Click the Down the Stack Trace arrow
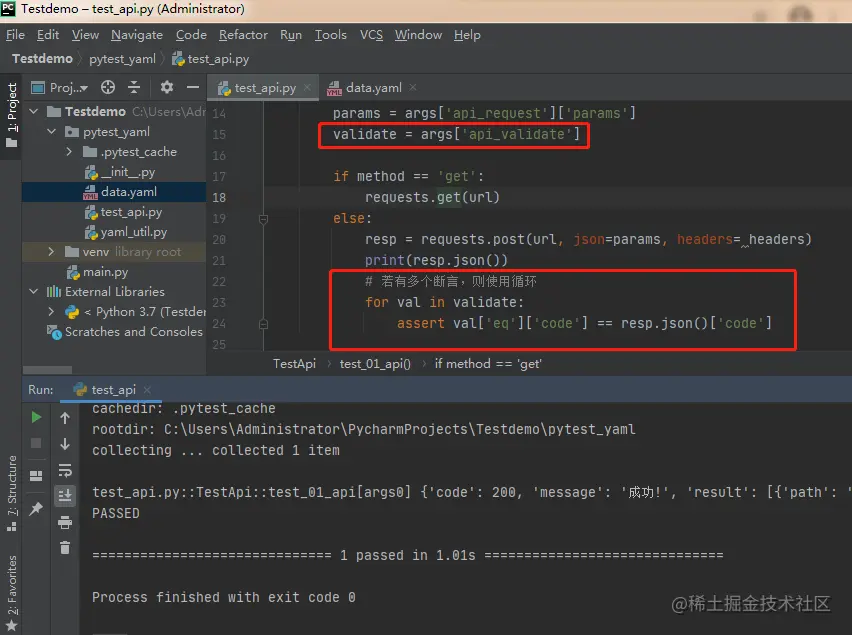 coord(65,444)
